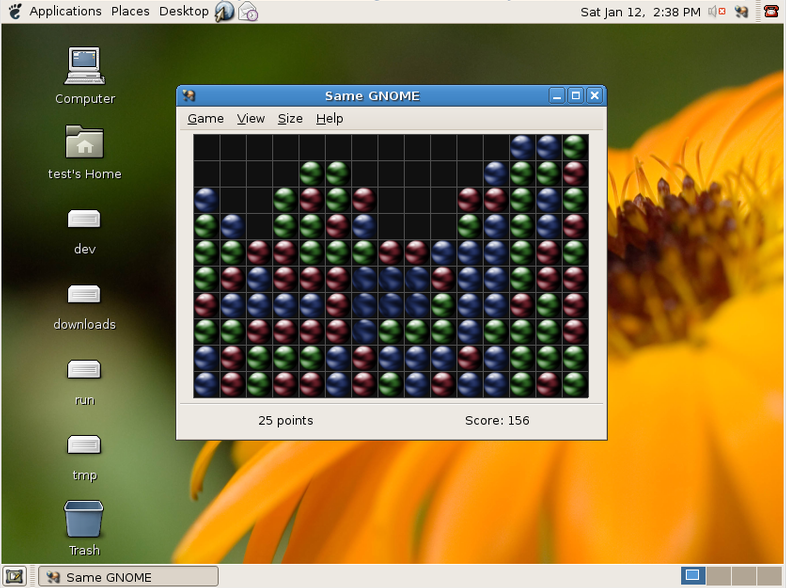Click the red telephone icon in panel
Image resolution: width=786 pixels, height=588 pixels.
[771, 11]
